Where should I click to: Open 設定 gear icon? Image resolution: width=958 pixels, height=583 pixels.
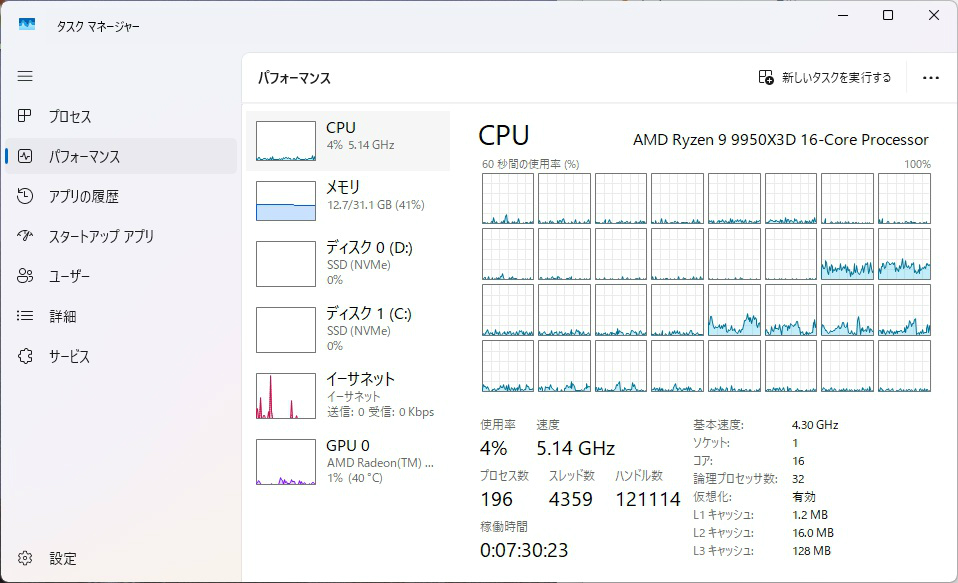(26, 558)
